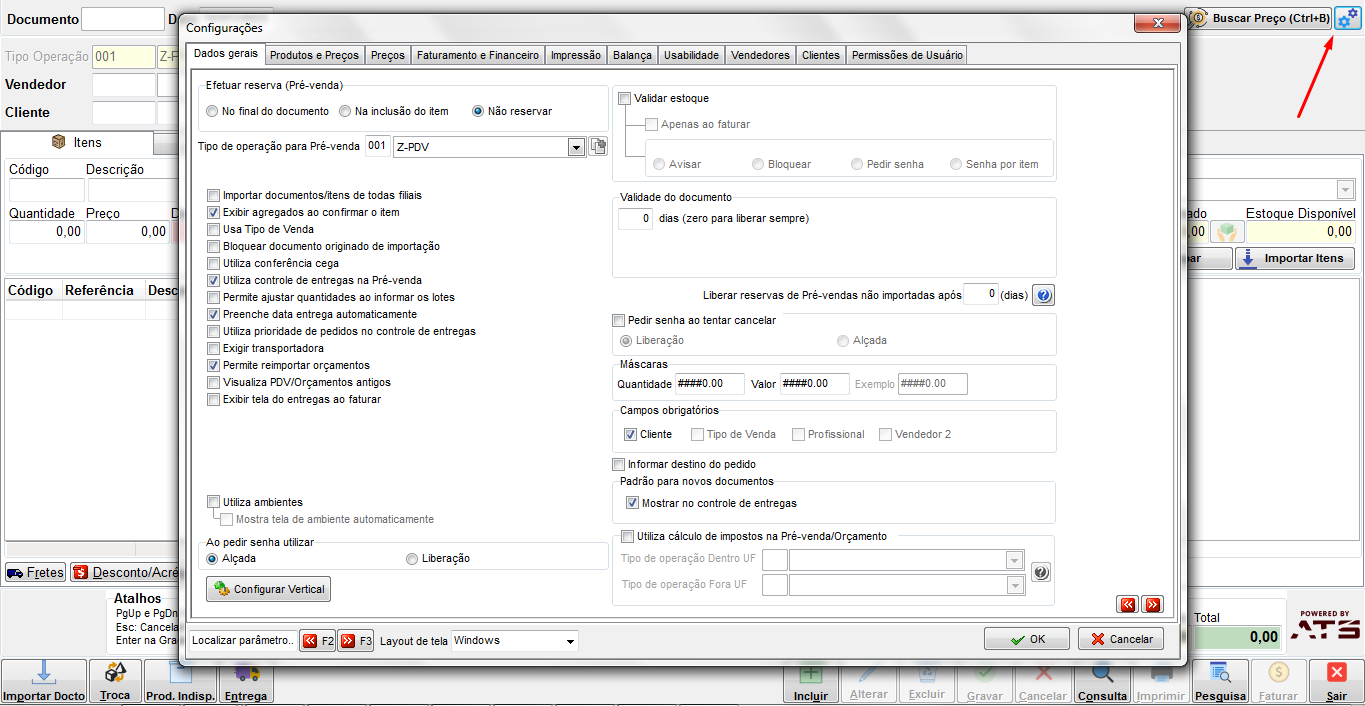
Task: Open settings gear icon beside Buscar Preço
Action: [1347, 18]
